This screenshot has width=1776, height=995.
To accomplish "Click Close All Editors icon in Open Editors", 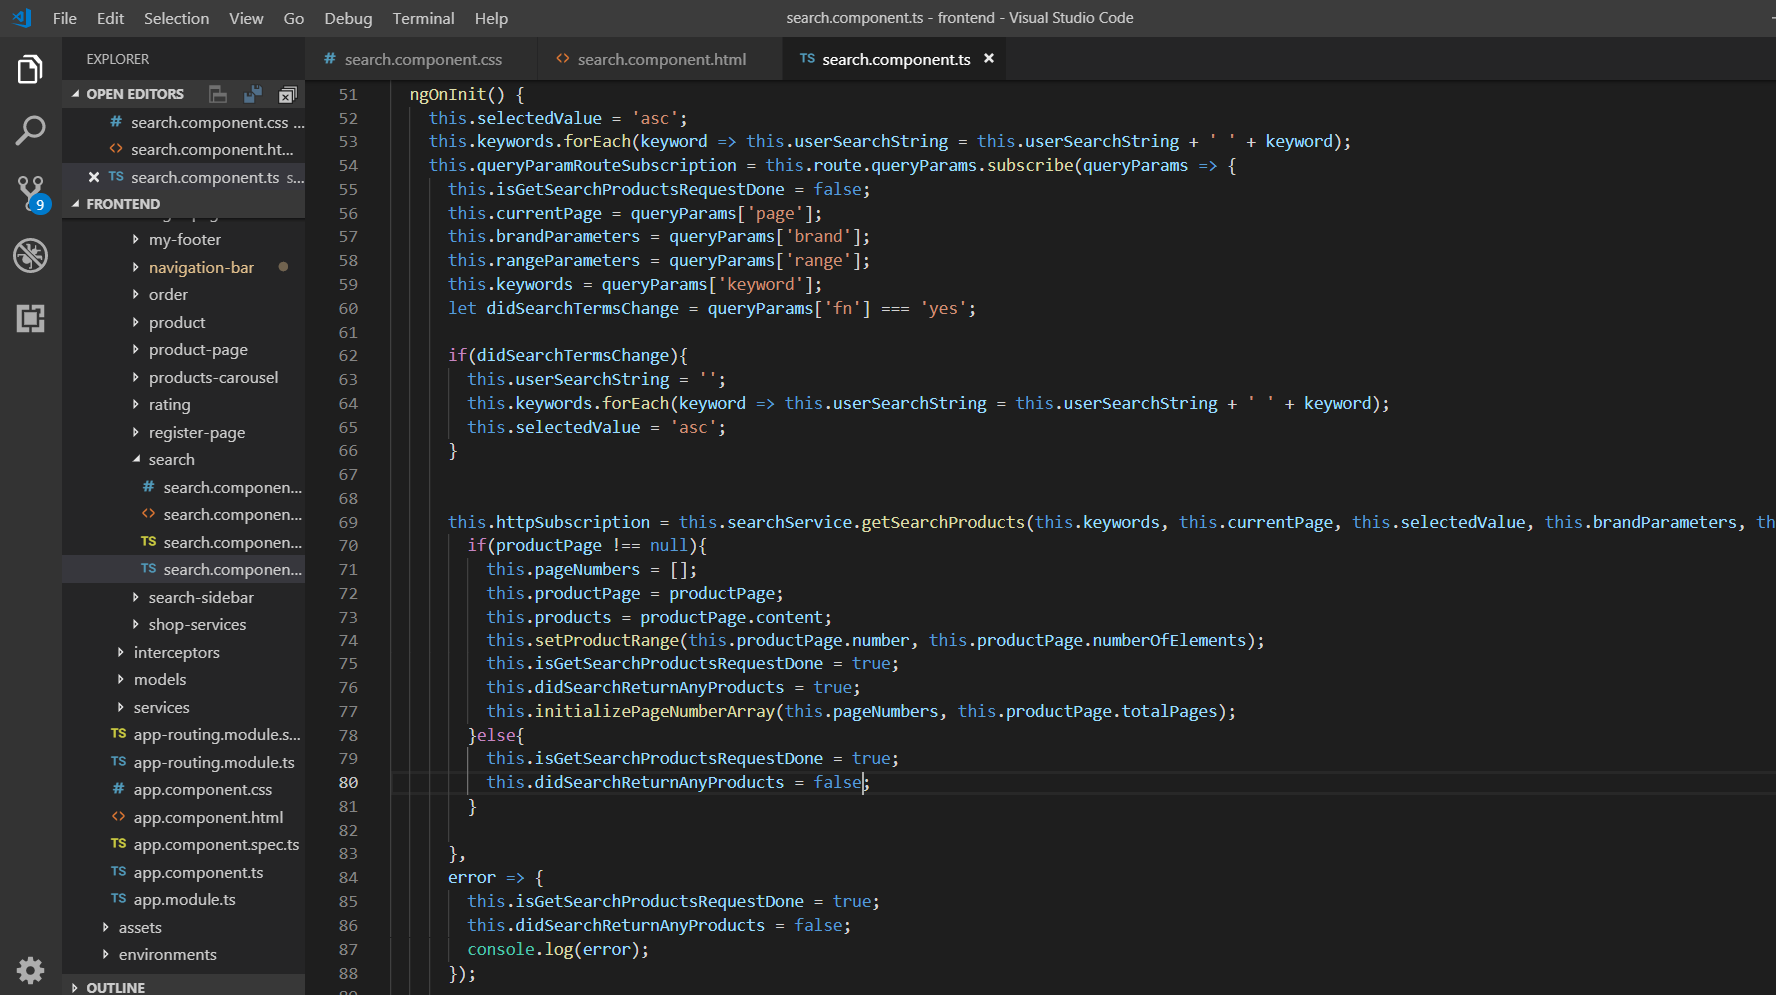I will (x=287, y=94).
